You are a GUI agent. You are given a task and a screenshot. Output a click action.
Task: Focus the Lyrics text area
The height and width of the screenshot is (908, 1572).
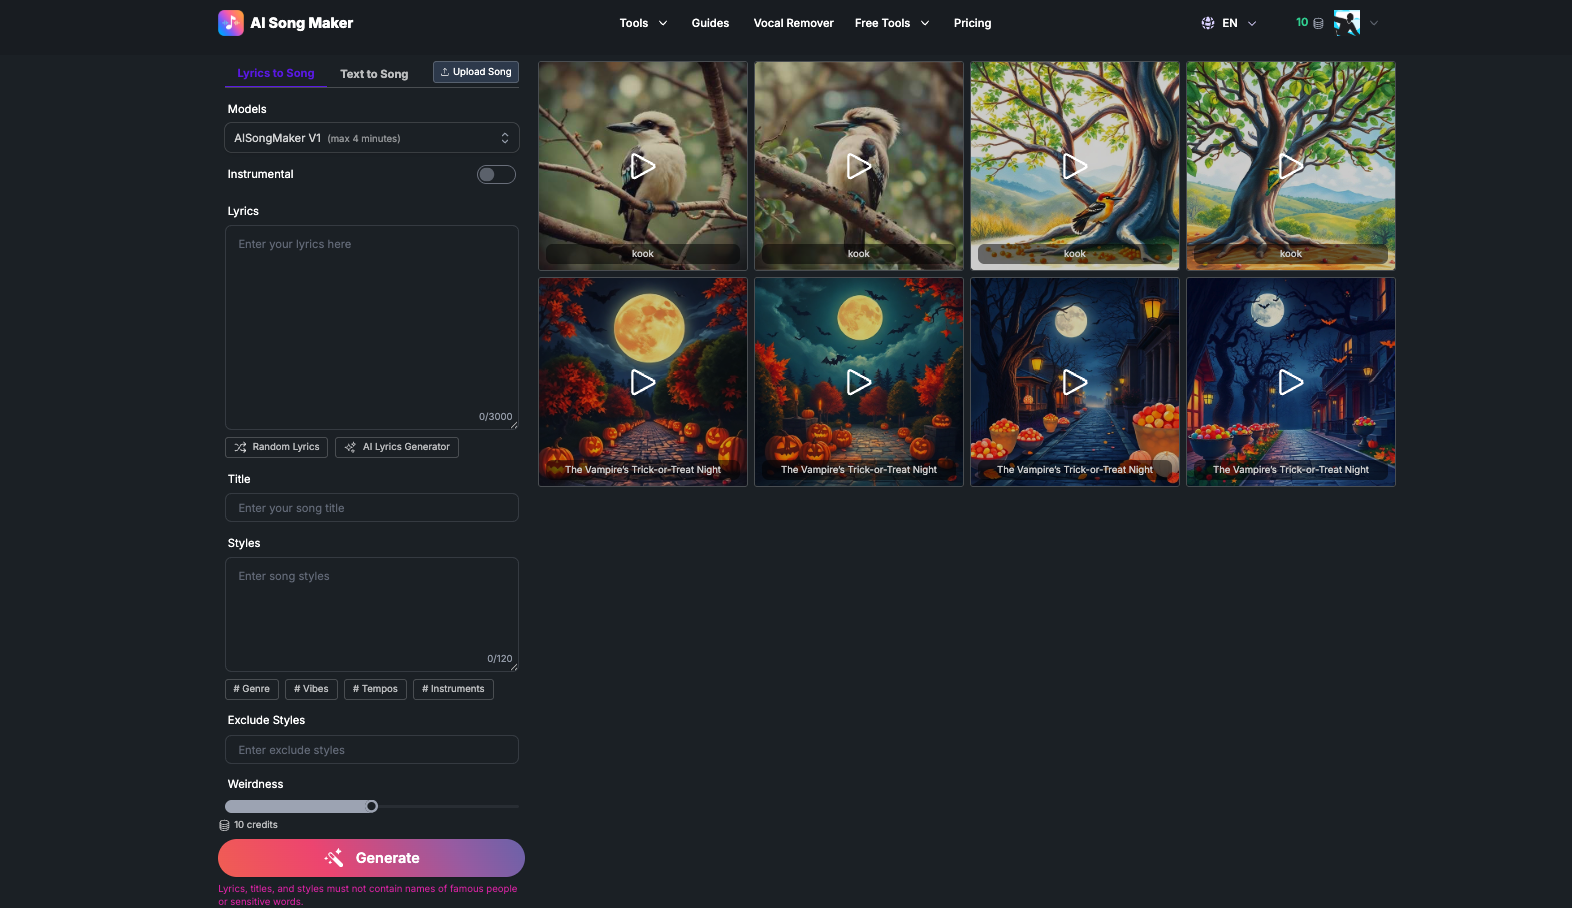tap(372, 328)
